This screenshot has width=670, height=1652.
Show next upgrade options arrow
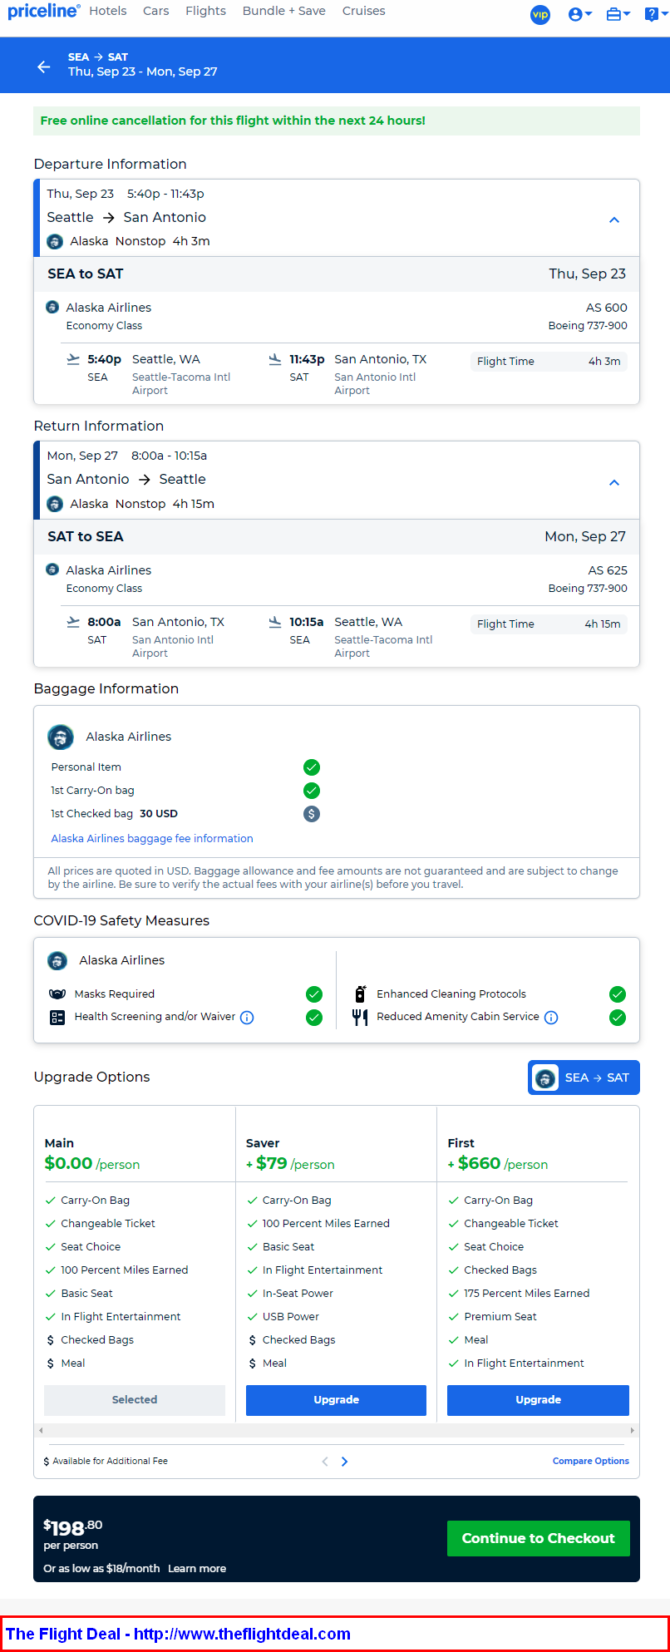(x=345, y=1461)
